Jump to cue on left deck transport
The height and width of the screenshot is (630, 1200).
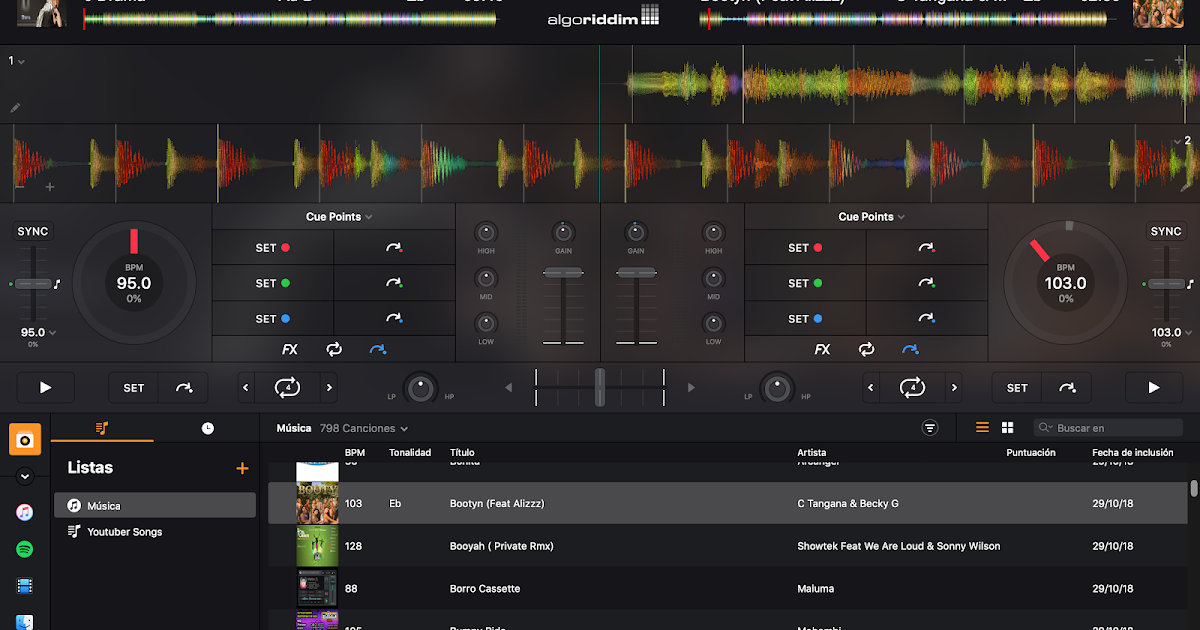click(184, 388)
